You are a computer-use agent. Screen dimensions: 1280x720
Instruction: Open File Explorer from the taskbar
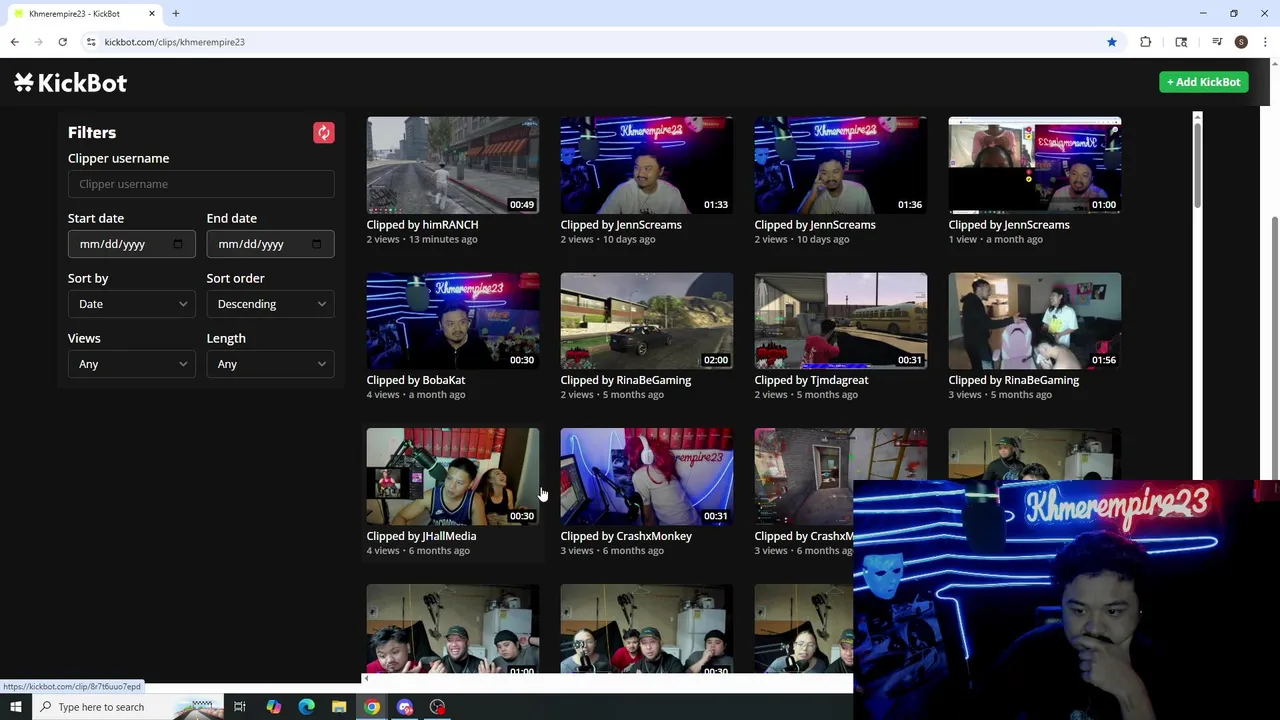coord(339,707)
